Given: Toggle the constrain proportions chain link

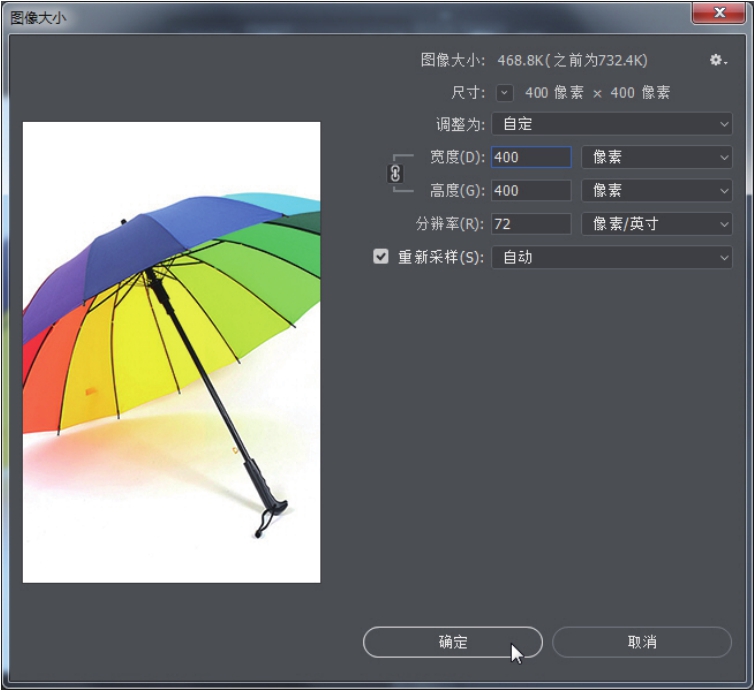Looking at the screenshot, I should [x=395, y=174].
